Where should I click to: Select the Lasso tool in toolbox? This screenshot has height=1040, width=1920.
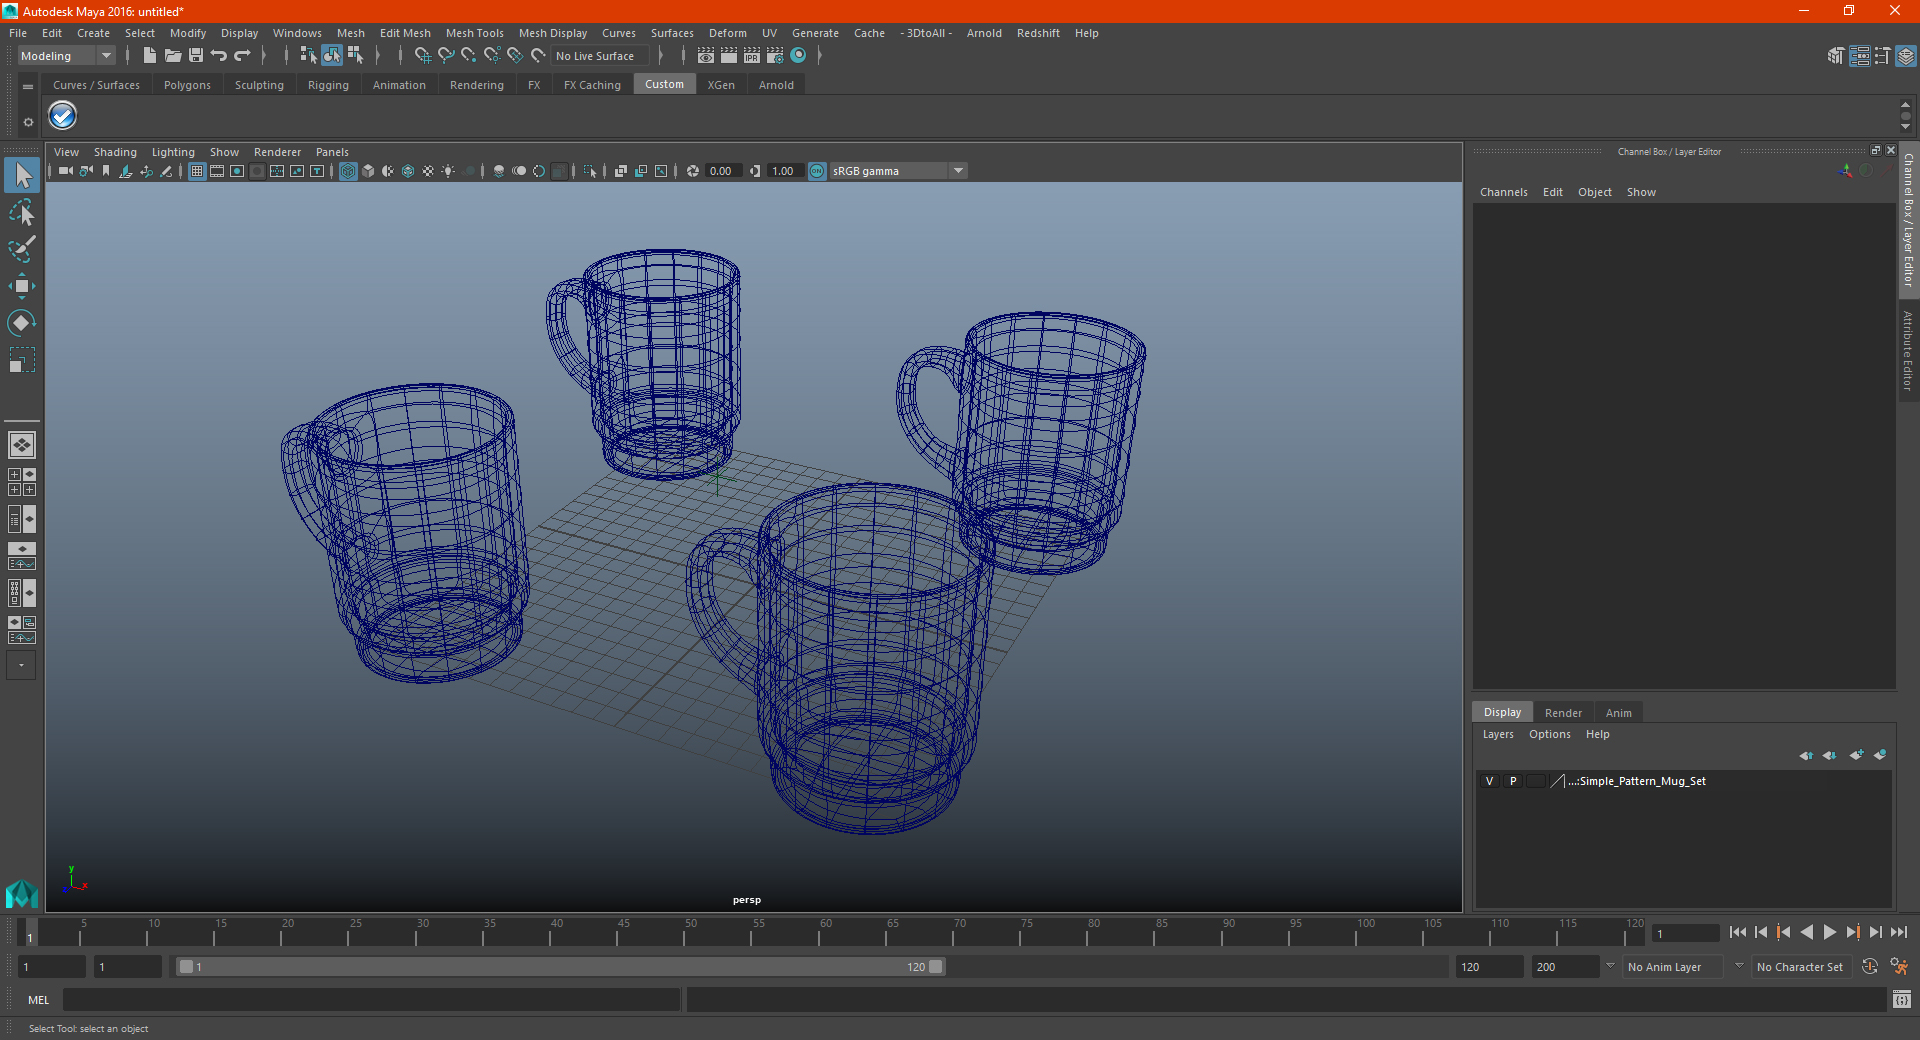click(22, 212)
